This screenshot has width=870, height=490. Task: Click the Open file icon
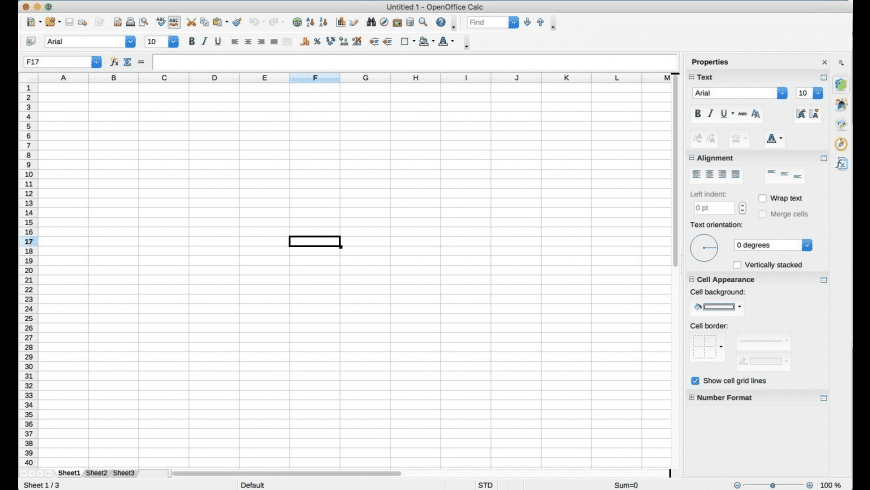50,22
